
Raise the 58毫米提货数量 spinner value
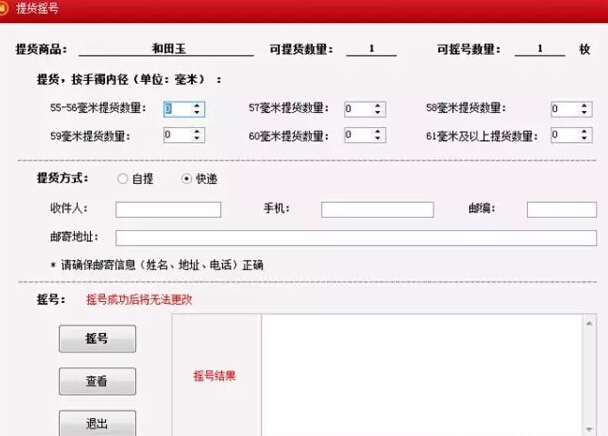(584, 105)
